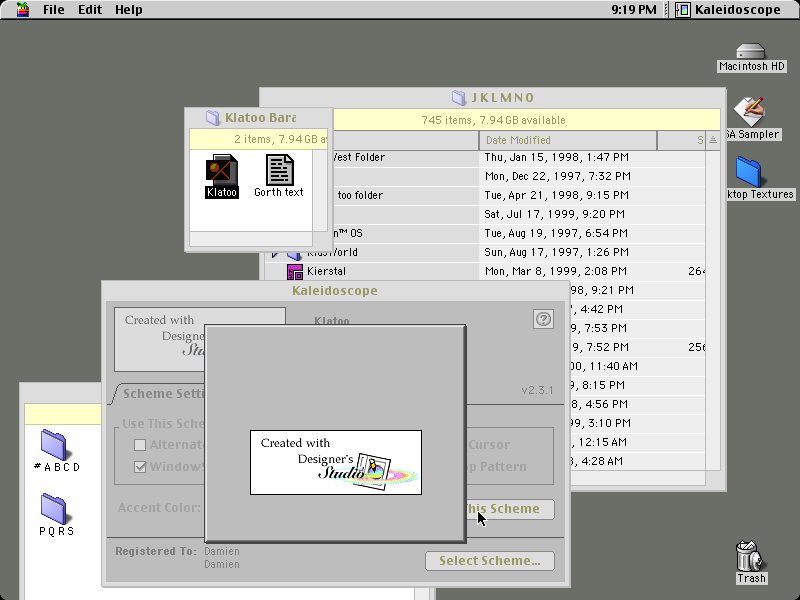This screenshot has height=600, width=800.
Task: Click the date Mon, Dec 22, 1997, 7:32 PM
Action: click(558, 176)
